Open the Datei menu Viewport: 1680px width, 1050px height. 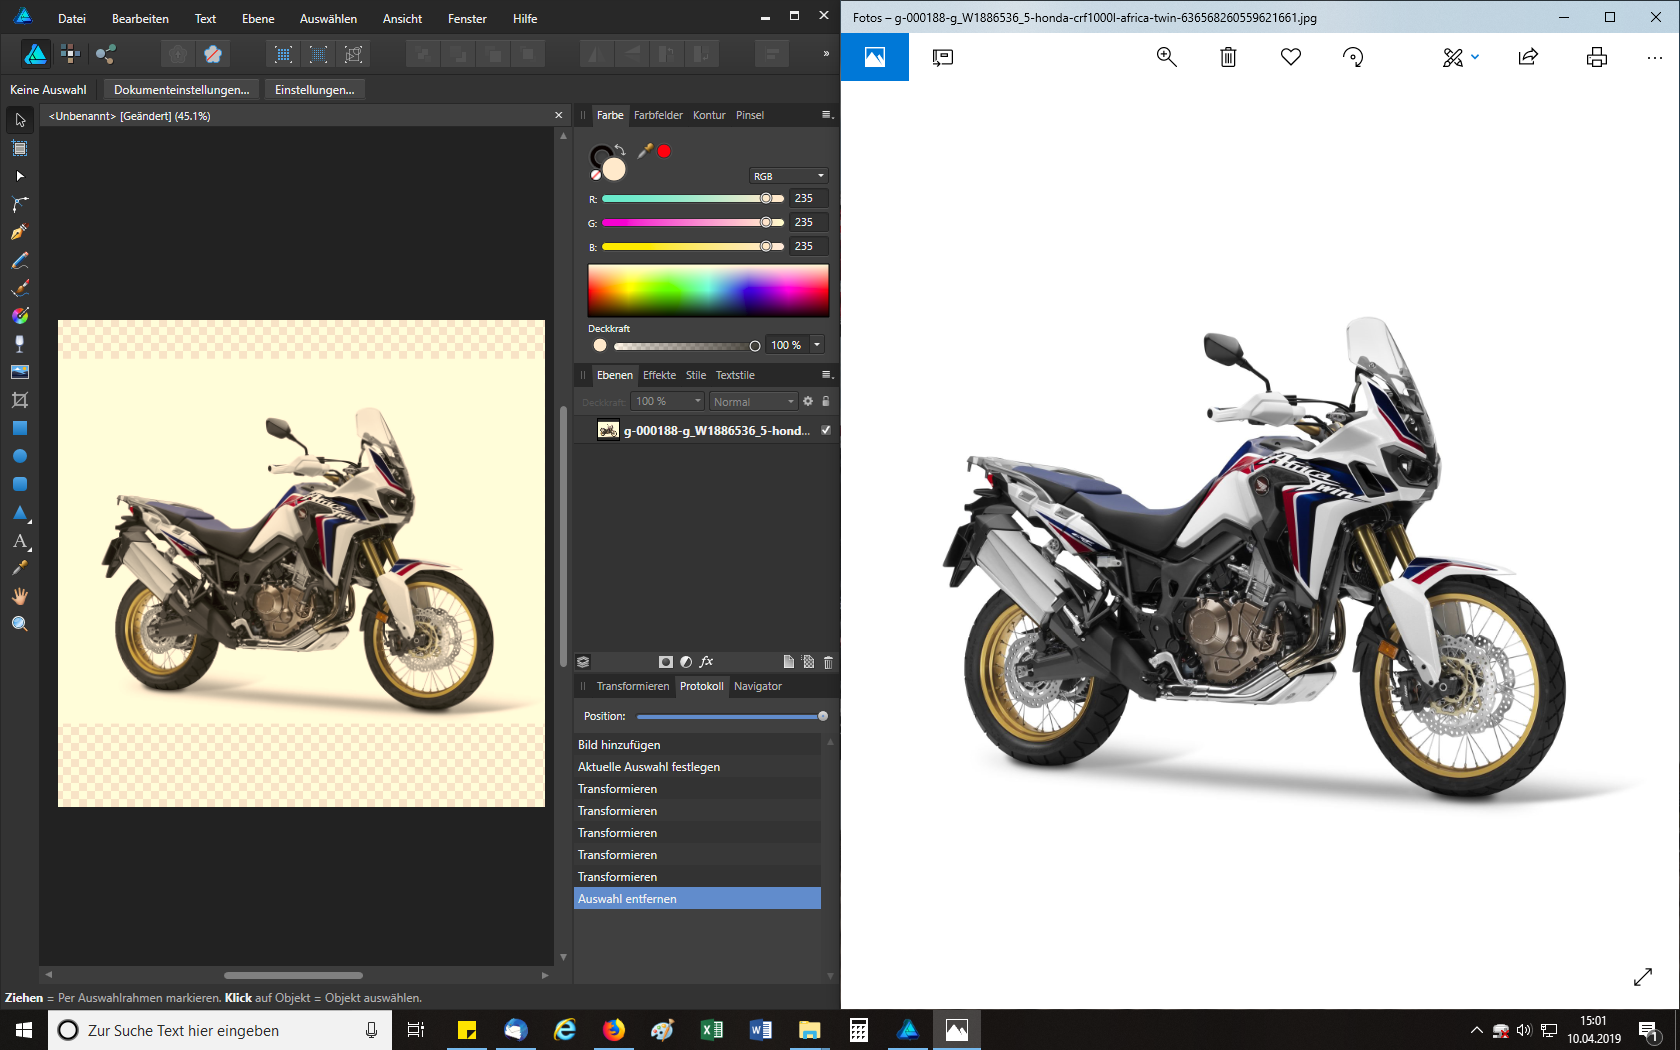pos(72,19)
